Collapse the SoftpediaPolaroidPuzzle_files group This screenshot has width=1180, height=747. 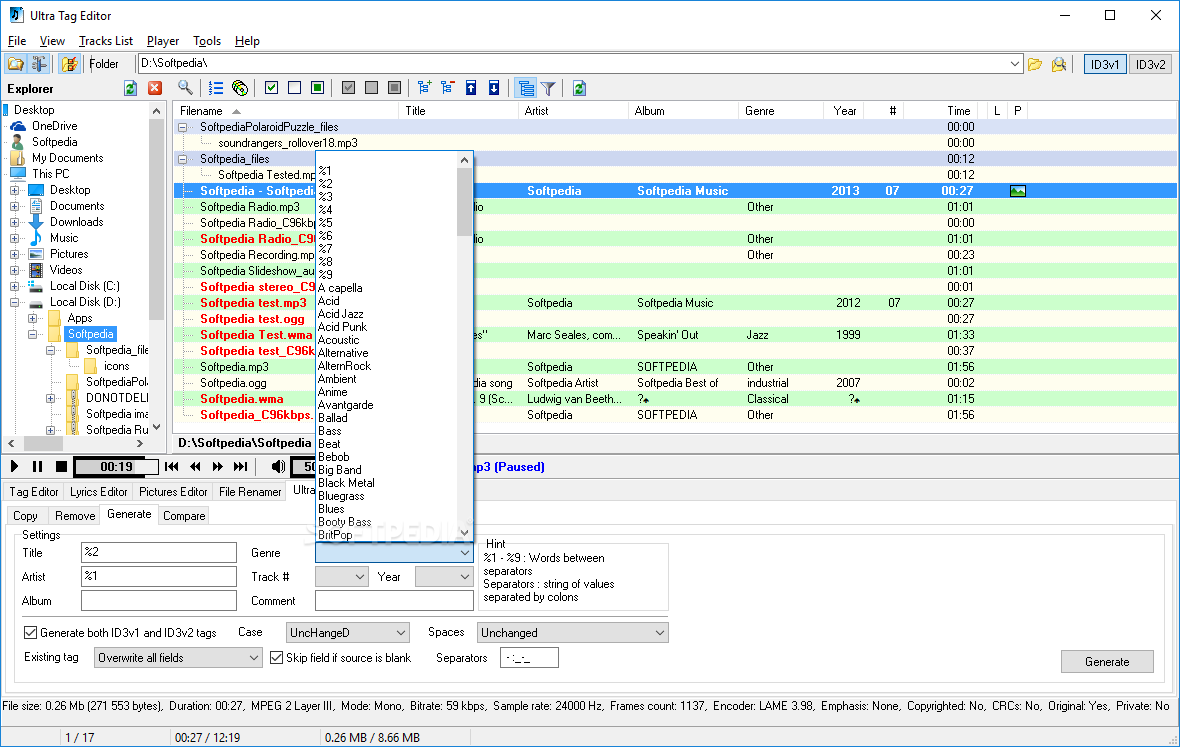click(183, 127)
